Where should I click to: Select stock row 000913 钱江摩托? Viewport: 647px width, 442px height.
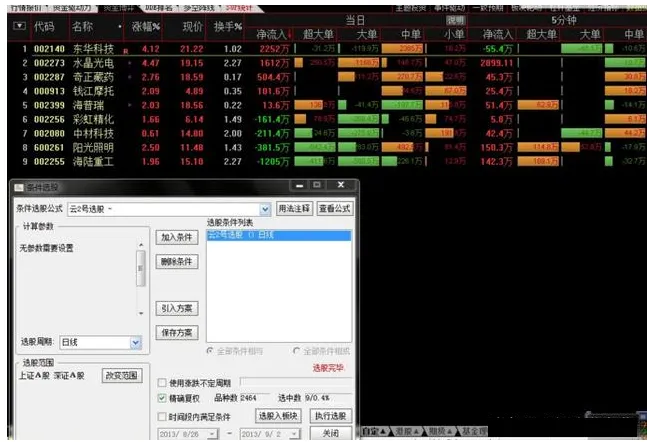(327, 91)
